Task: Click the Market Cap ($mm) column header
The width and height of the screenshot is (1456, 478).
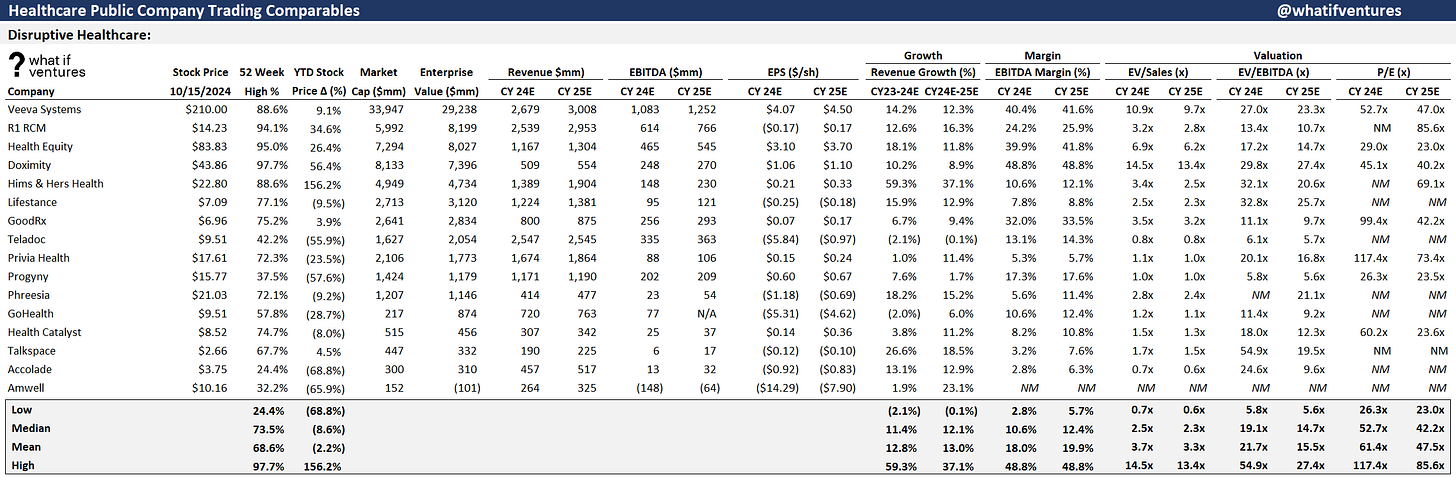Action: 379,81
